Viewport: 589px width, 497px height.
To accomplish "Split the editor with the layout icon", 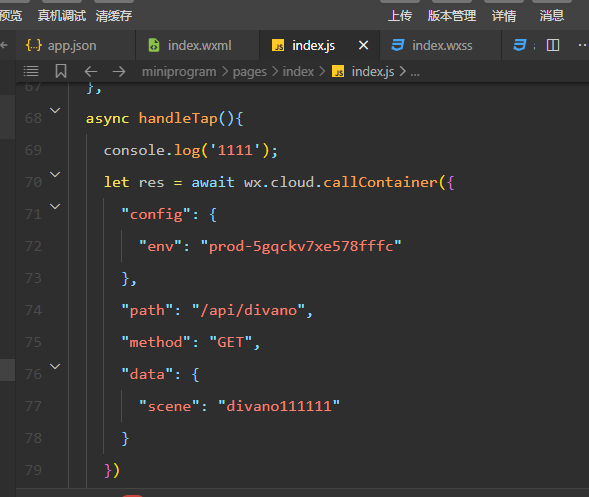I will [x=553, y=45].
